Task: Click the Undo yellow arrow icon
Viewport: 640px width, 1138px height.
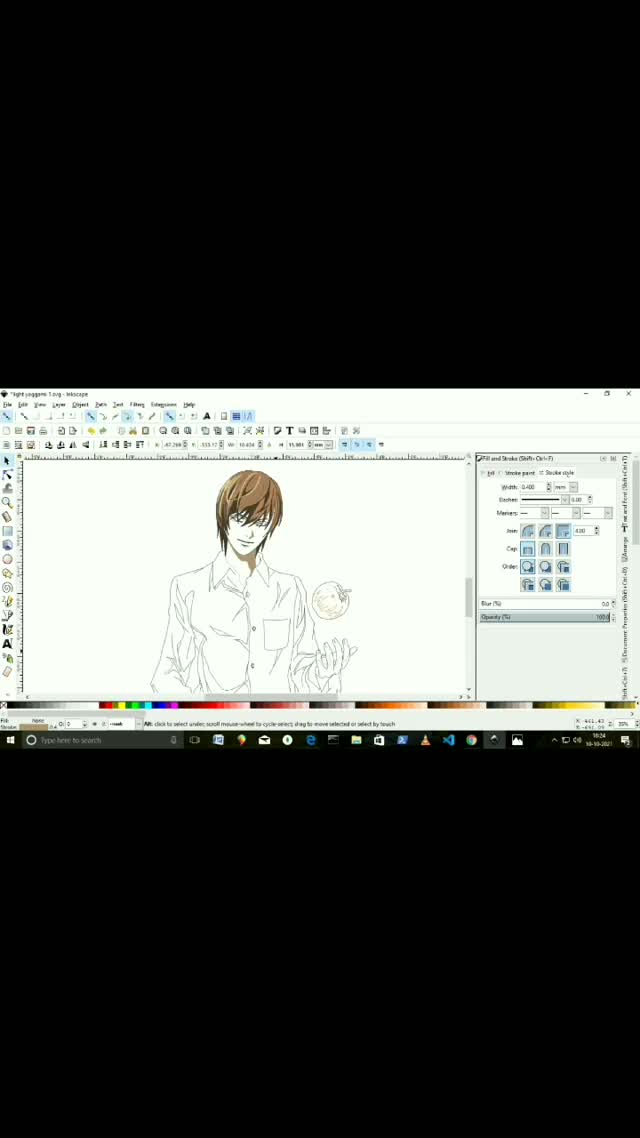Action: click(91, 430)
